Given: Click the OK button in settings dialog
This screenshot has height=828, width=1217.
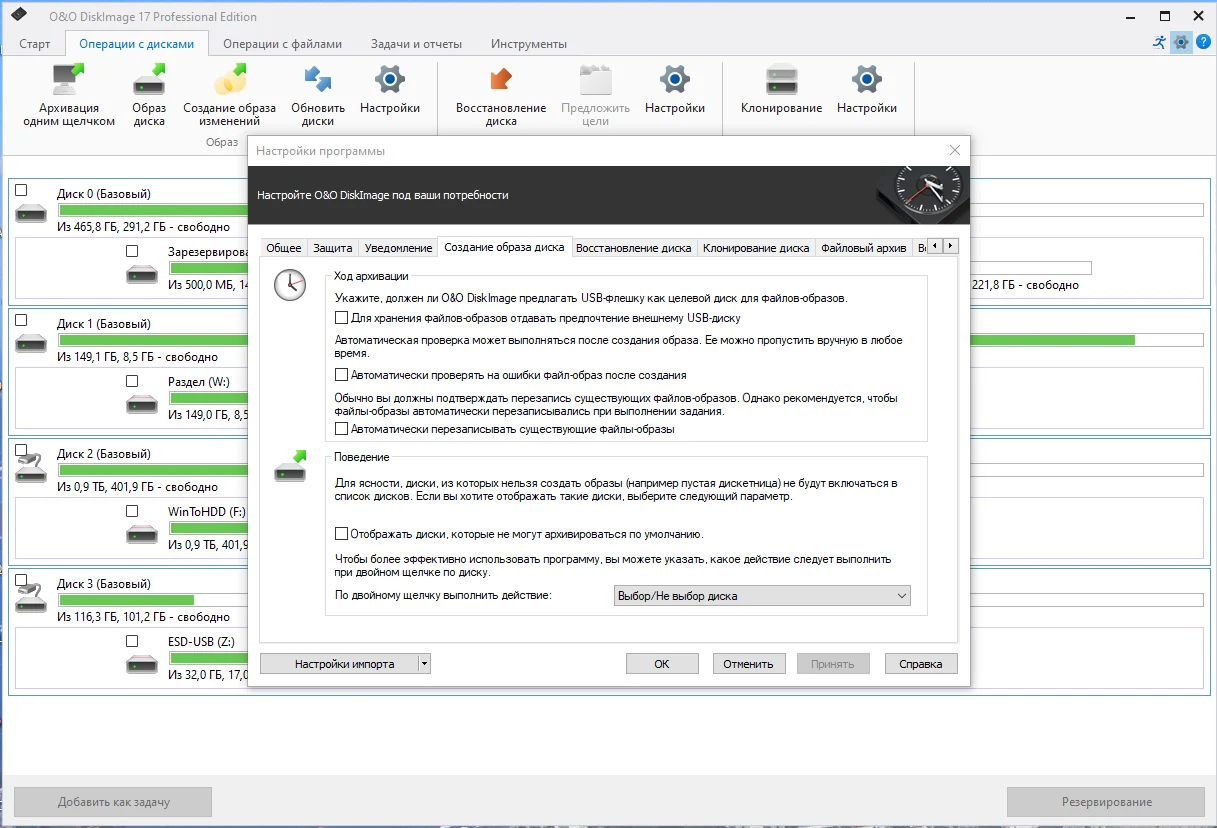Looking at the screenshot, I should [x=662, y=664].
